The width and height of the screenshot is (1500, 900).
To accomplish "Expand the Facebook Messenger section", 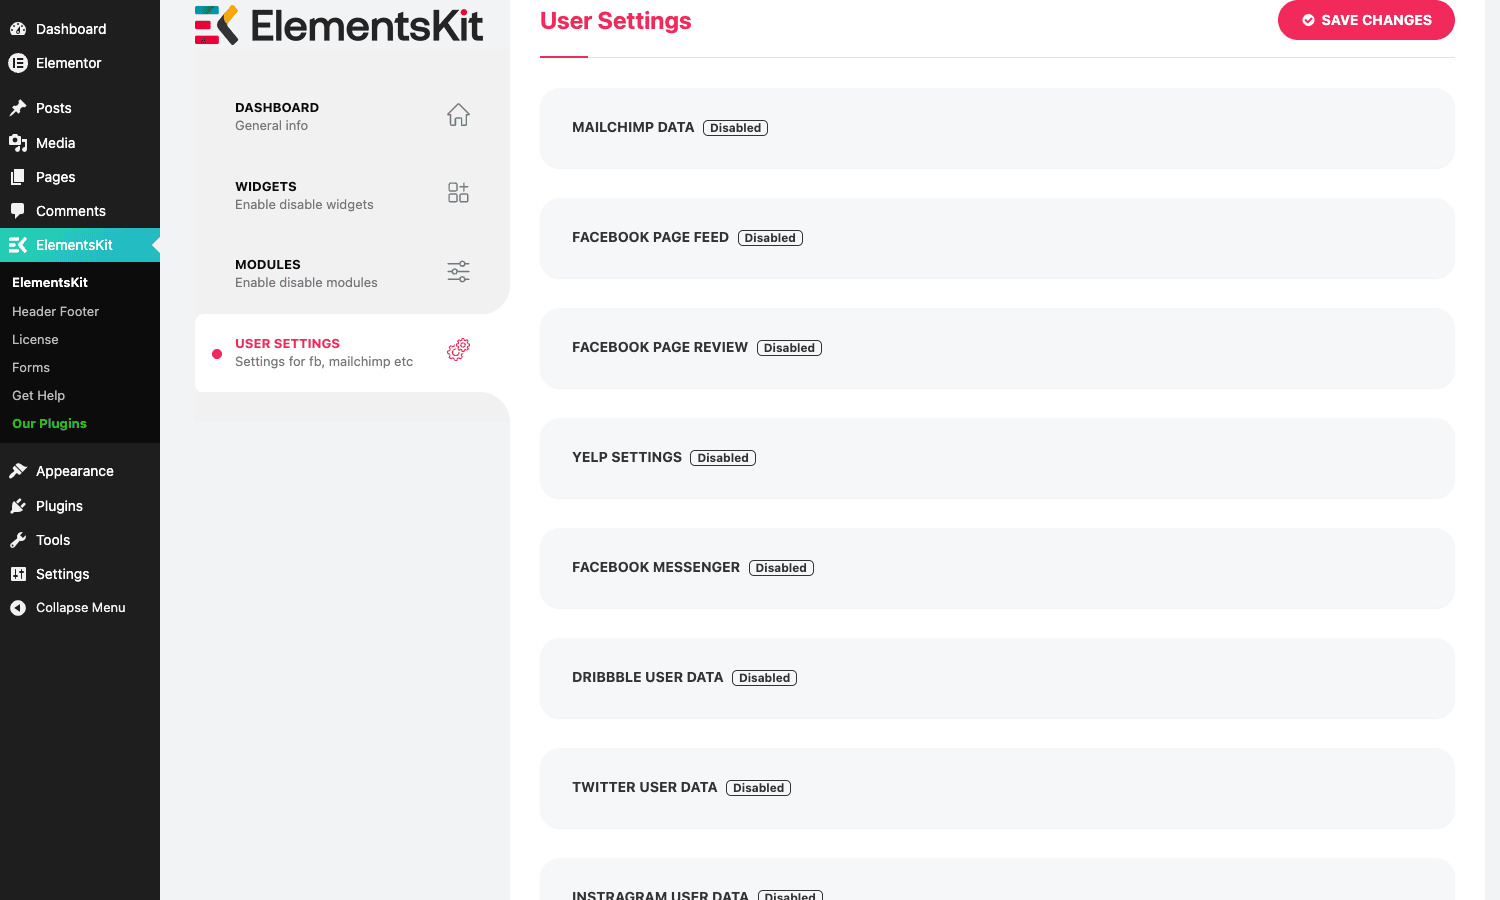I will click(x=997, y=568).
